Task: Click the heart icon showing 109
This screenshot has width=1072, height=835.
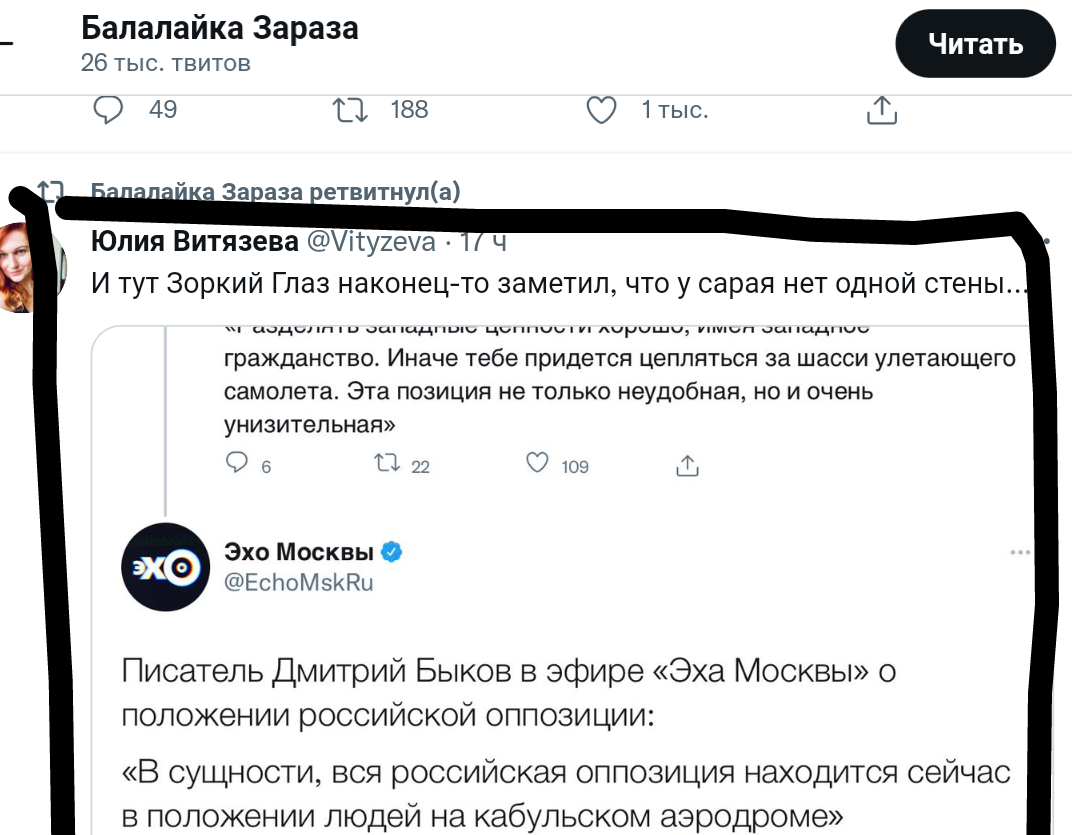Action: point(537,463)
